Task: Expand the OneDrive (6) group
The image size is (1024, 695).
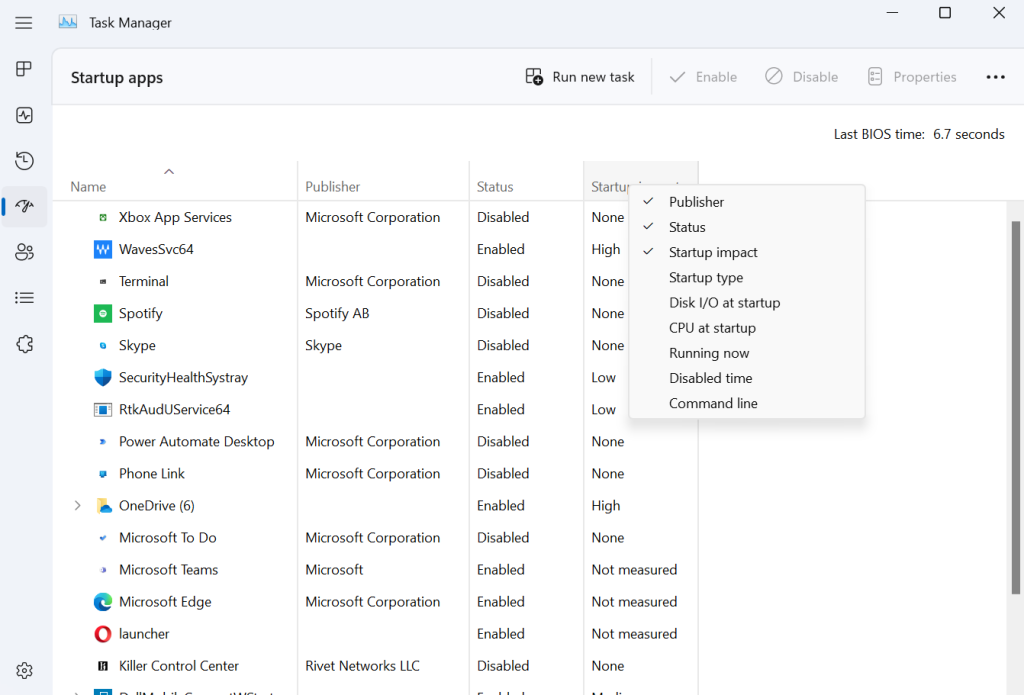Action: (x=78, y=506)
